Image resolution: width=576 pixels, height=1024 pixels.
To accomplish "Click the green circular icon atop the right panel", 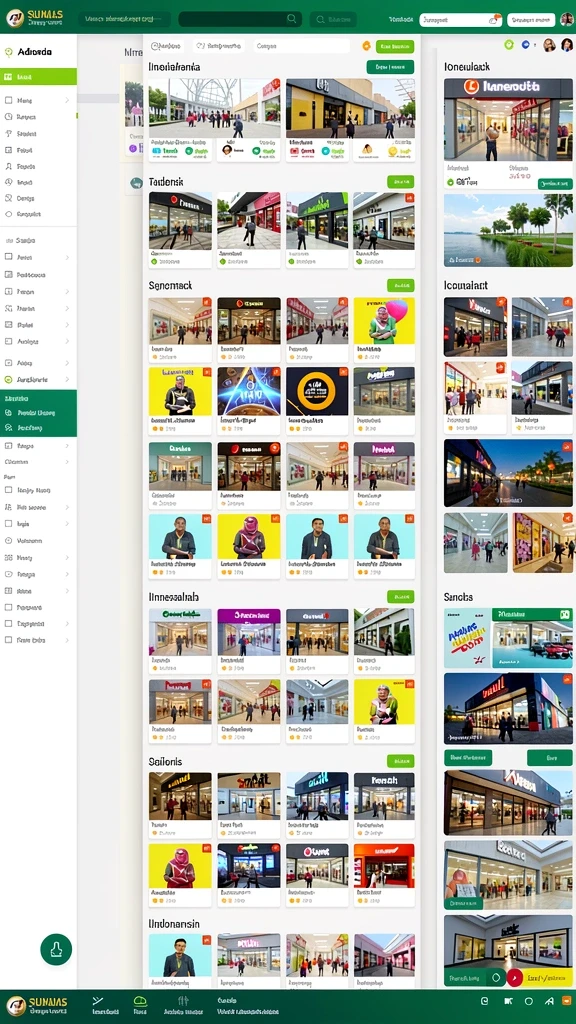I will [509, 44].
